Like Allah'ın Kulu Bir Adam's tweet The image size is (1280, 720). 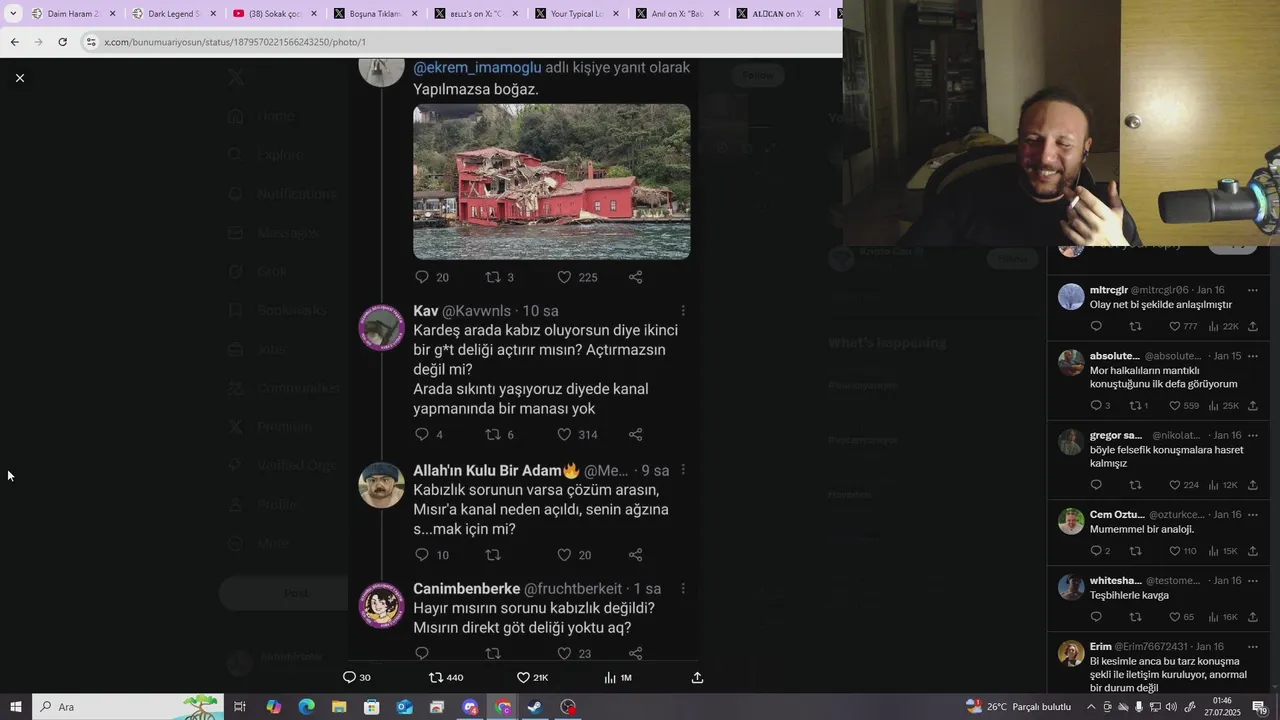click(564, 554)
